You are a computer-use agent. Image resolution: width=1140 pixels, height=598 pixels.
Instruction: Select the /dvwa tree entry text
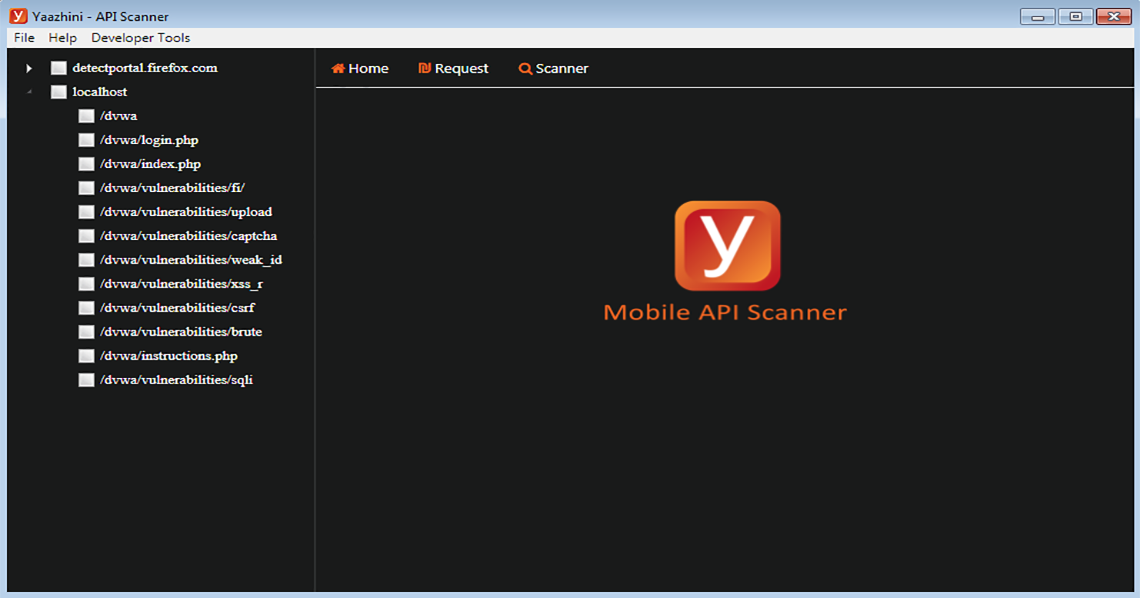(x=119, y=116)
